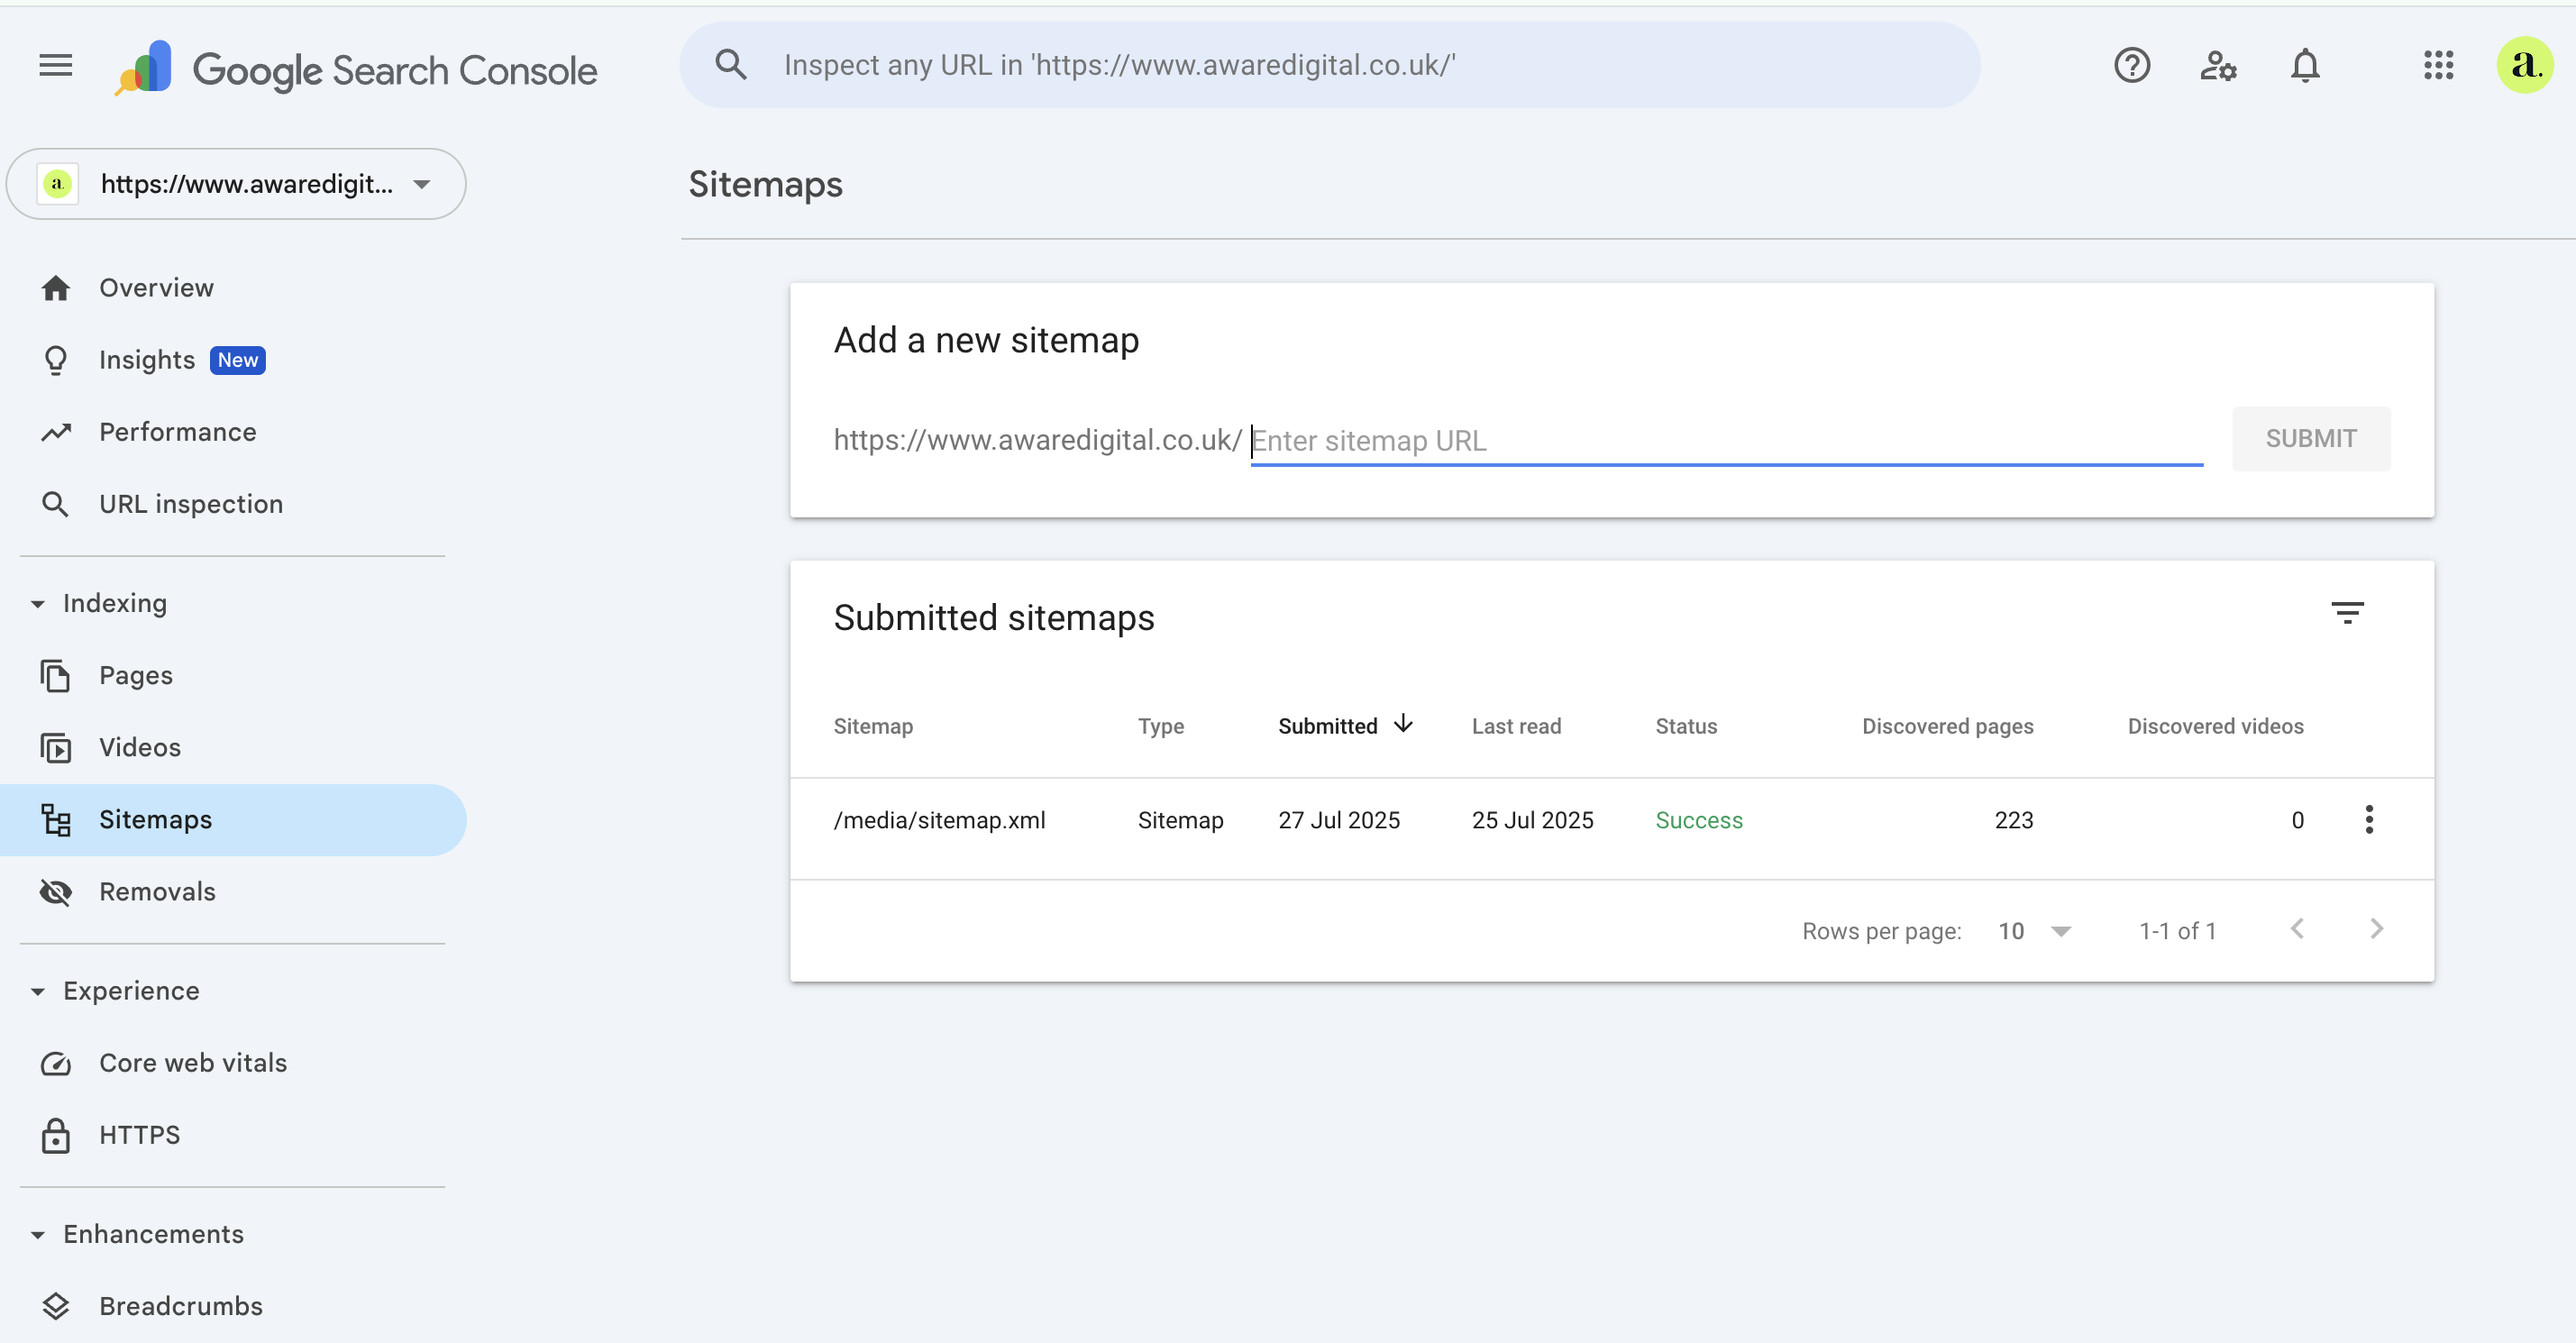Open the account avatar menu
The image size is (2576, 1343).
[2524, 65]
